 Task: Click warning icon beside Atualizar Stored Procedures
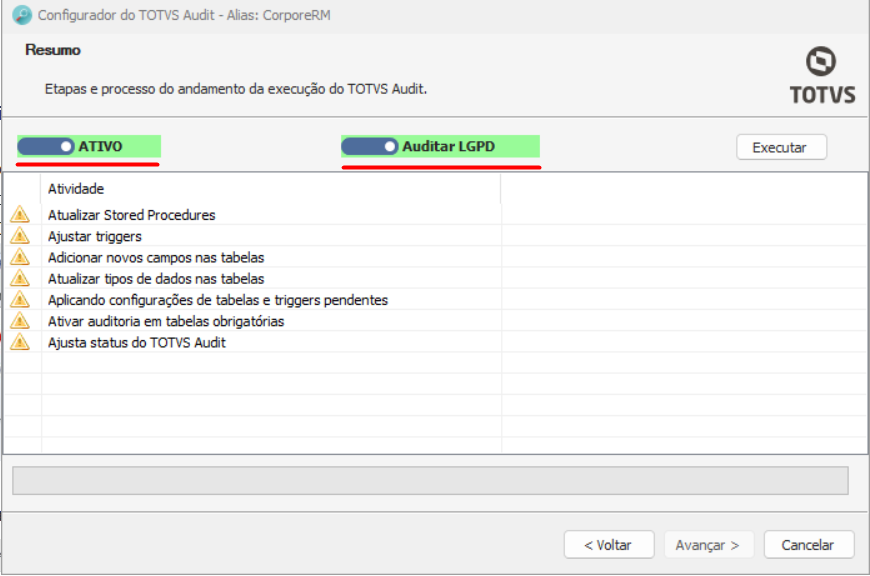click(20, 214)
